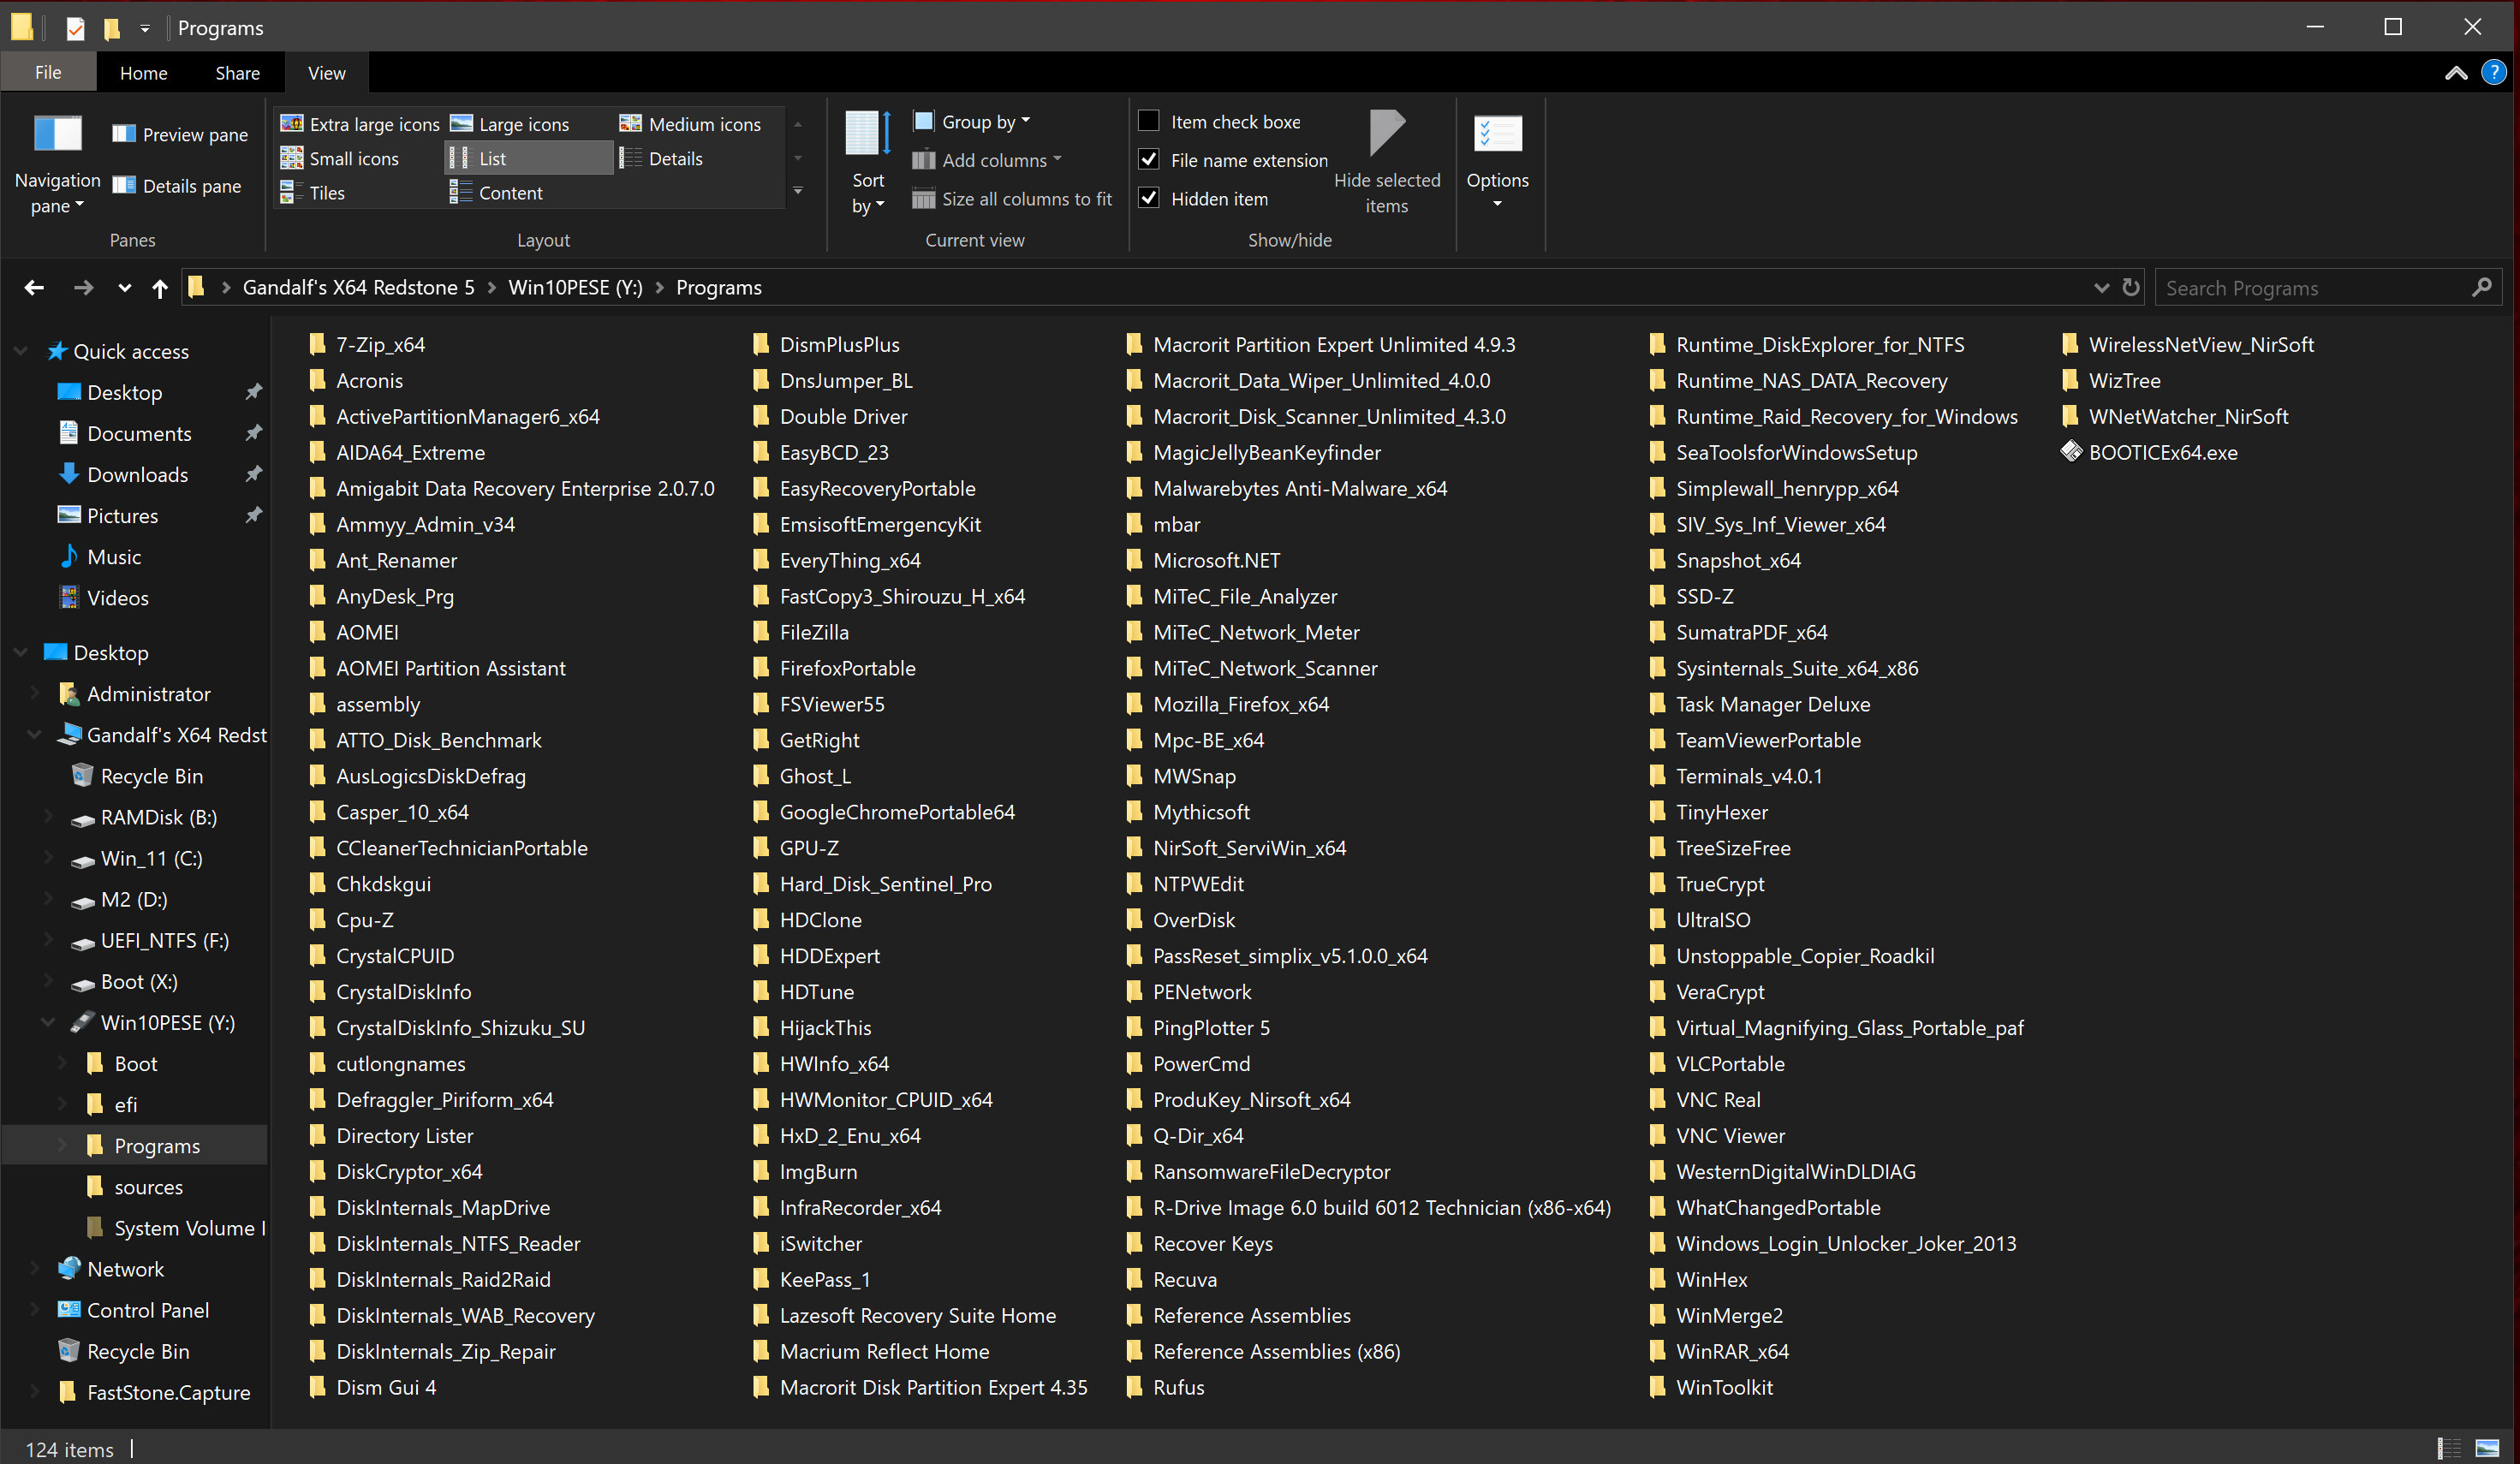Viewport: 2520px width, 1464px height.
Task: Click Gandalf's X64 Redstone 5 breadcrumb
Action: coord(358,288)
